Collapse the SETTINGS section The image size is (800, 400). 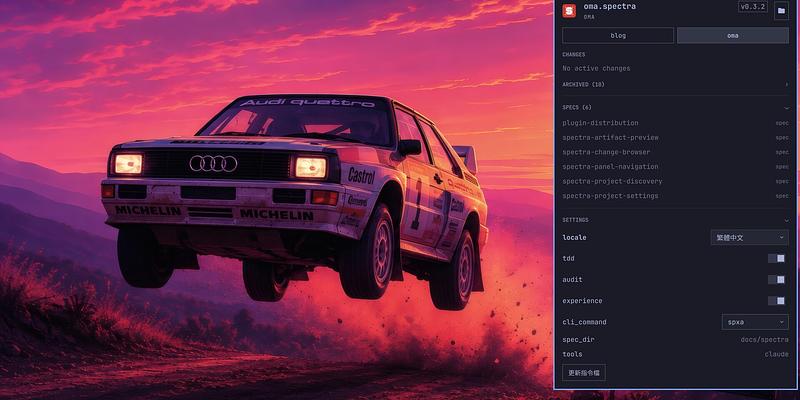[x=676, y=220]
